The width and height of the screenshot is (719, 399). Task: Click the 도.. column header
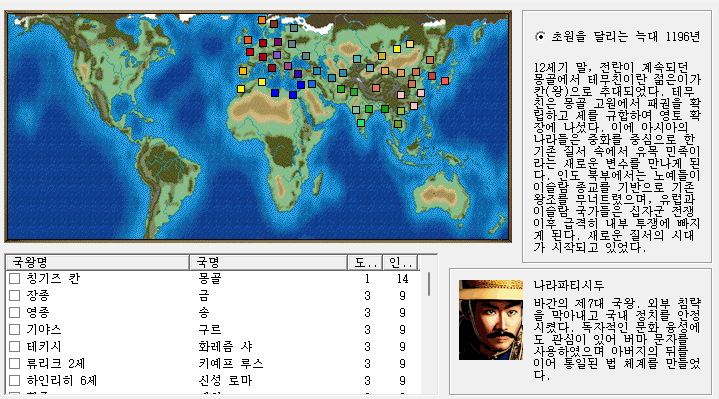pyautogui.click(x=365, y=262)
